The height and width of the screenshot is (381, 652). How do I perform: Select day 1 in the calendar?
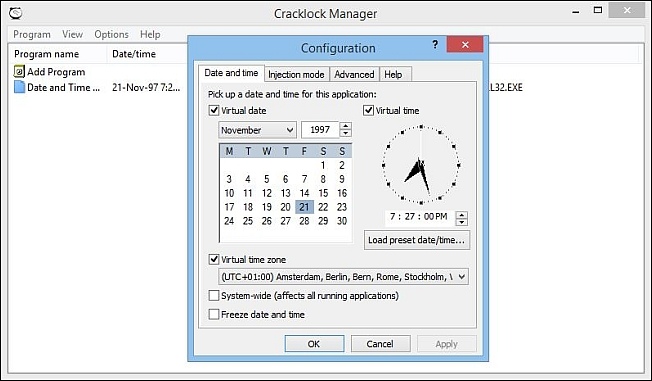coord(323,165)
